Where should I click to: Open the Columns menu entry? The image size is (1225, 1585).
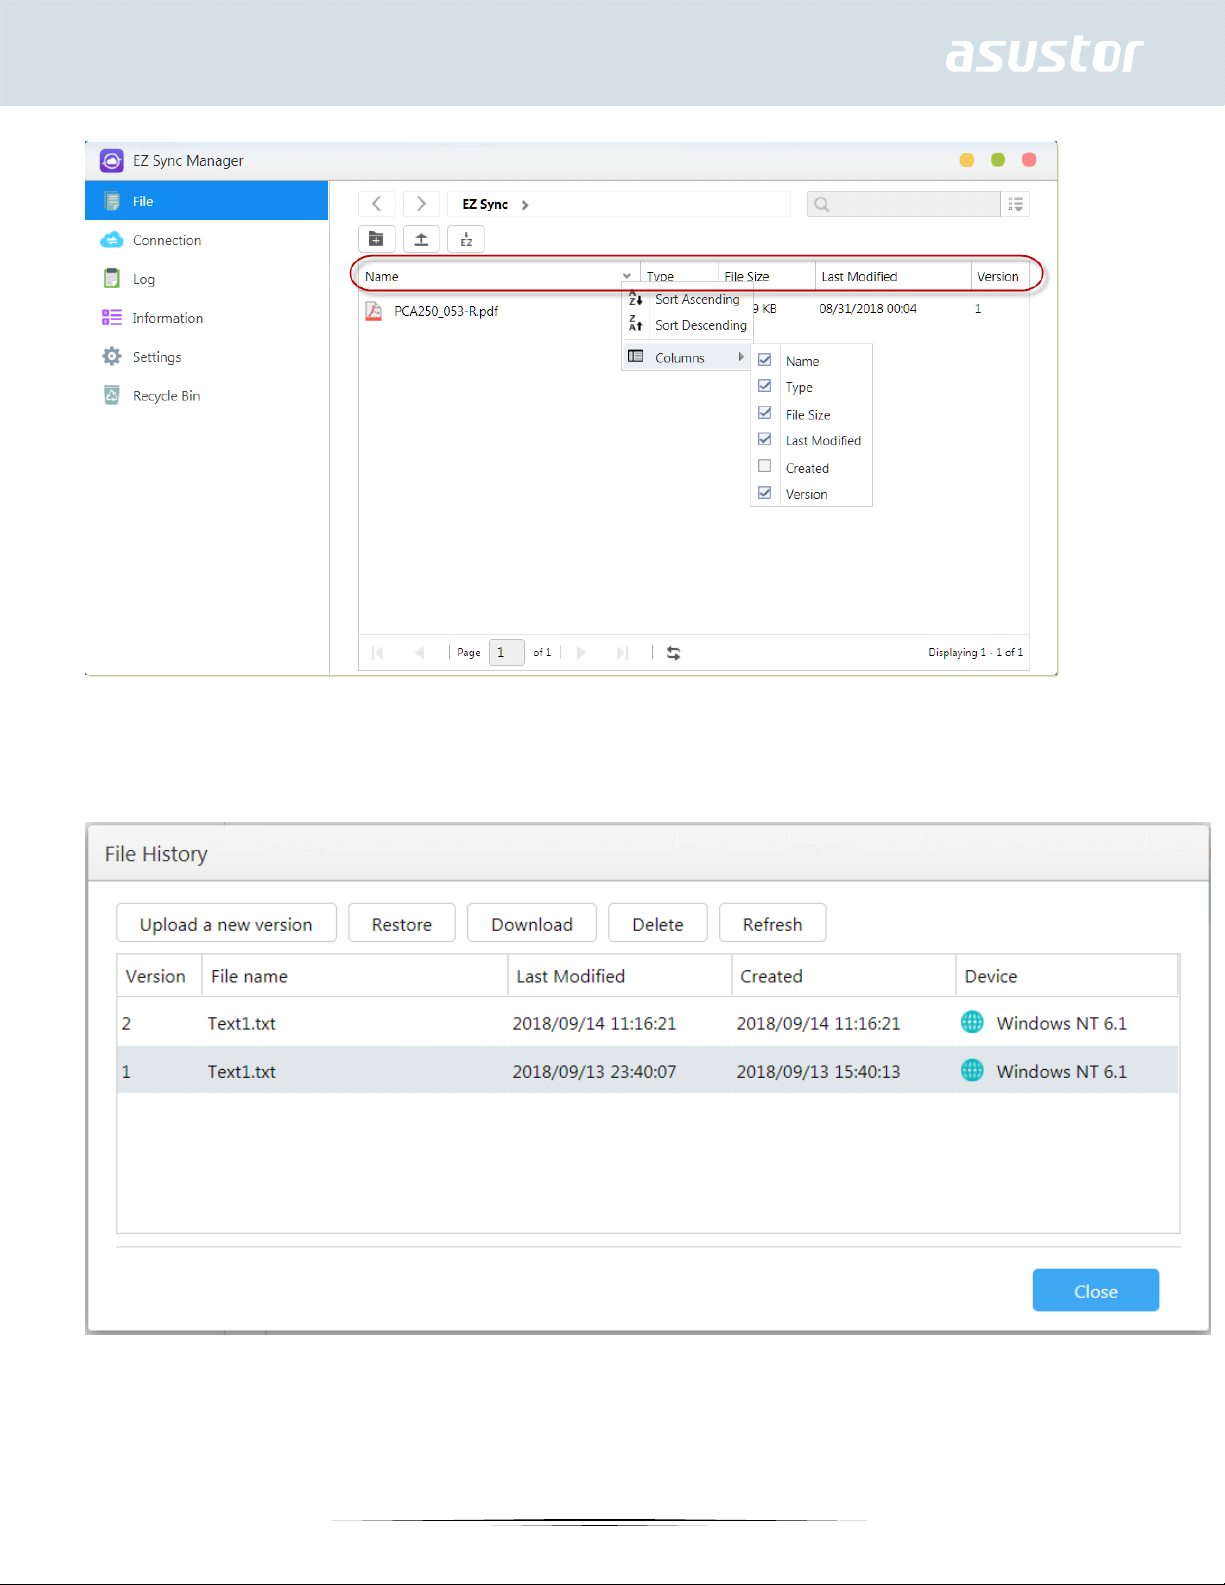click(x=687, y=357)
